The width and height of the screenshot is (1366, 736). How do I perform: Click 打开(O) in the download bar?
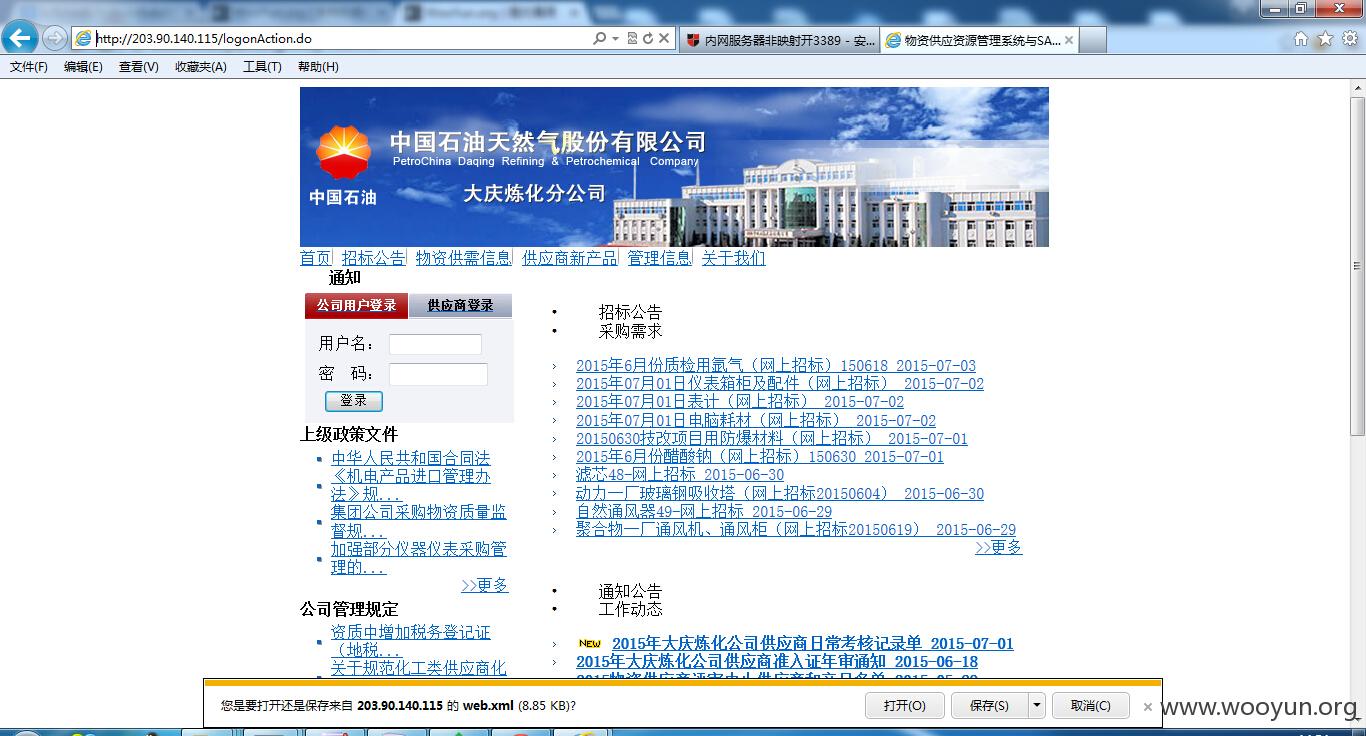(905, 705)
